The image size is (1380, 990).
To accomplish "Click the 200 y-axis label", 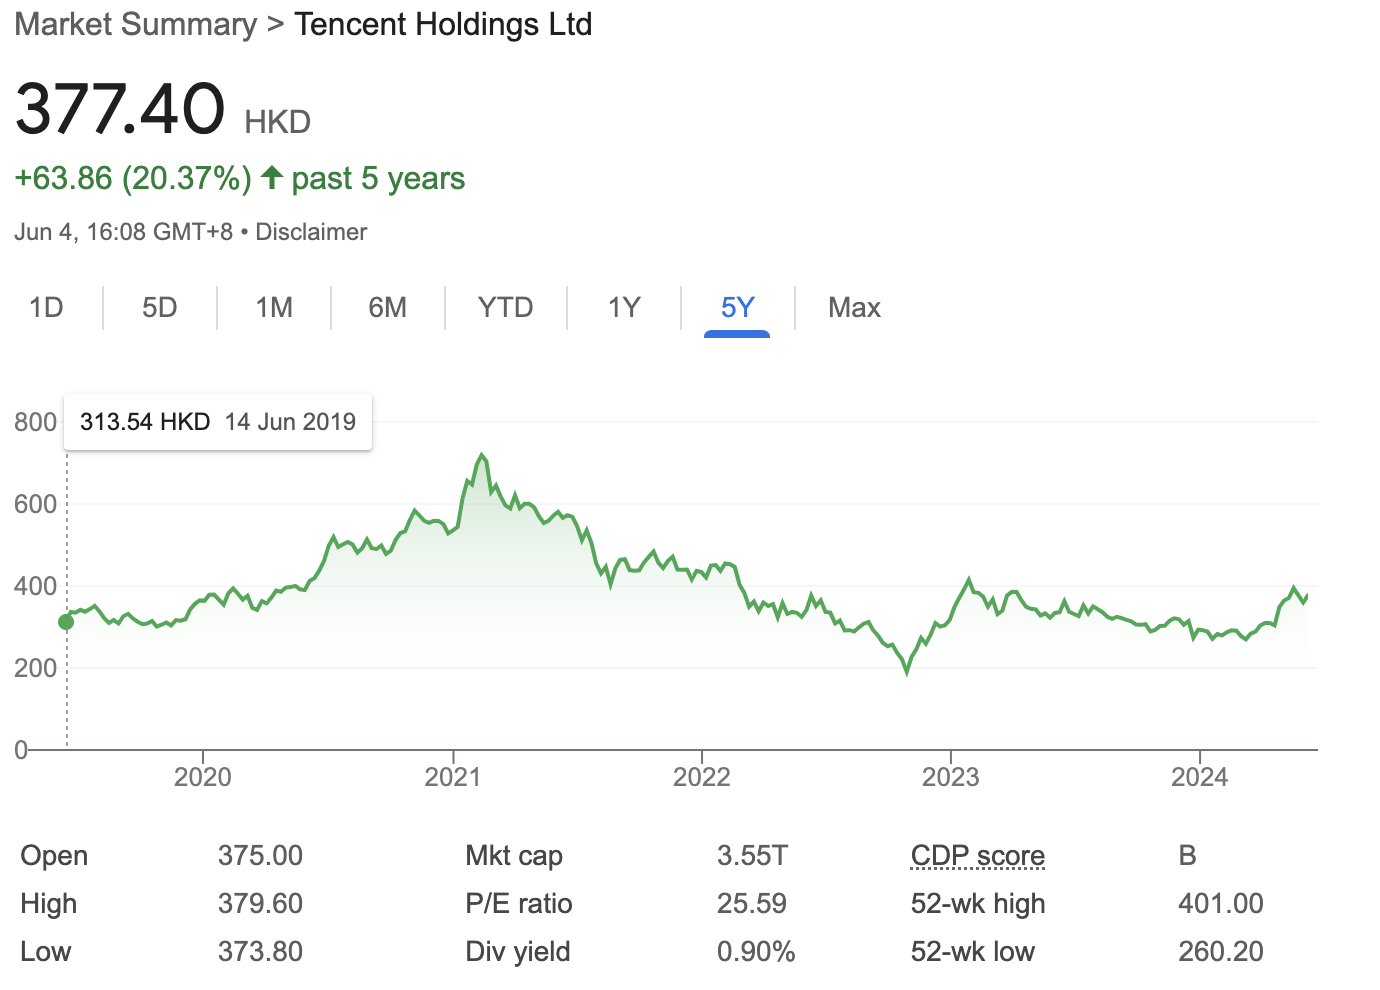I will click(x=35, y=668).
